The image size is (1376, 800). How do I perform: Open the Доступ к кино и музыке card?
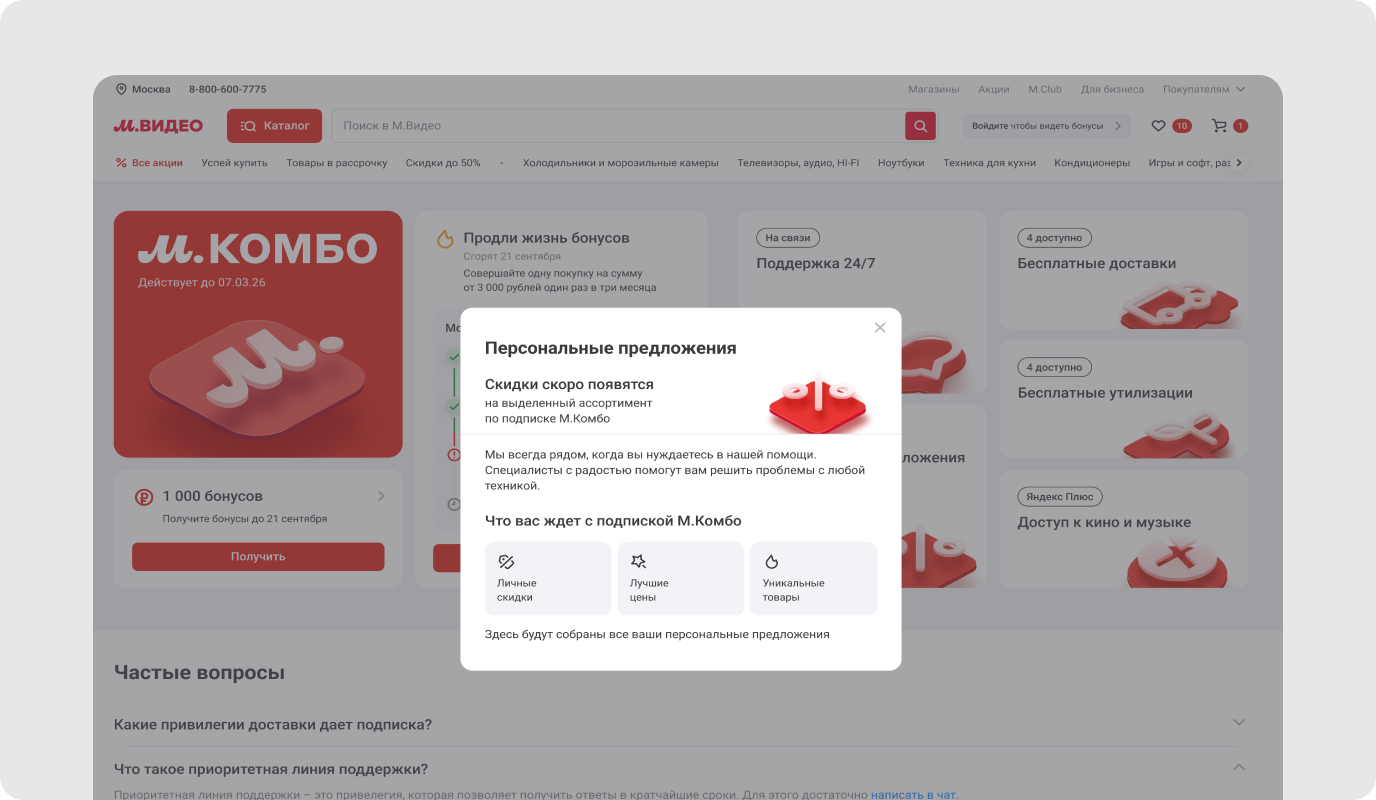1123,528
